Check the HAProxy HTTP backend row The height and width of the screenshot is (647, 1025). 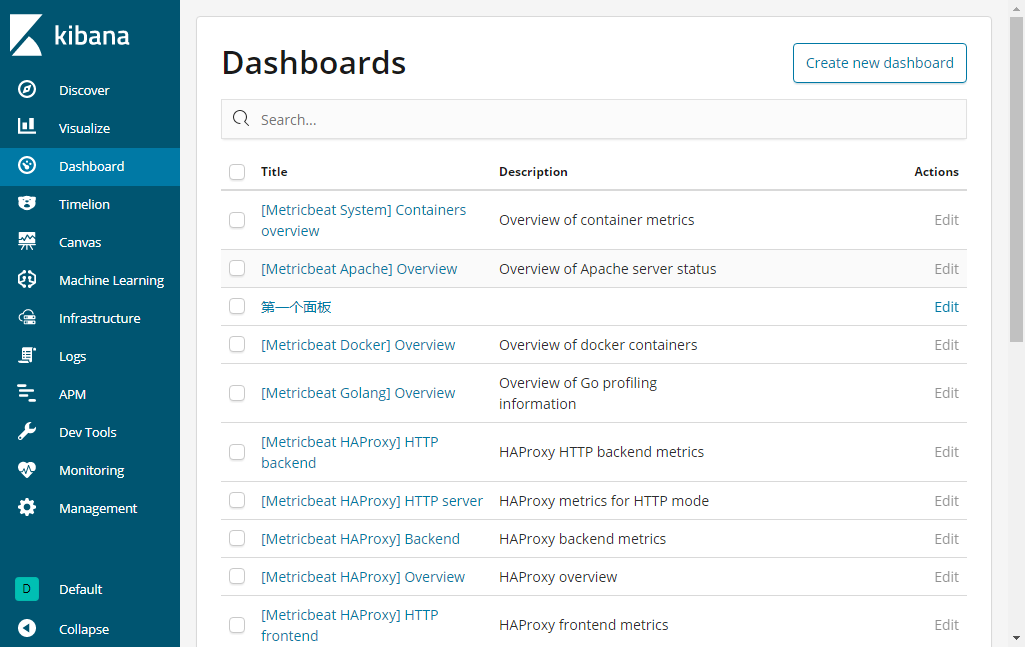237,452
